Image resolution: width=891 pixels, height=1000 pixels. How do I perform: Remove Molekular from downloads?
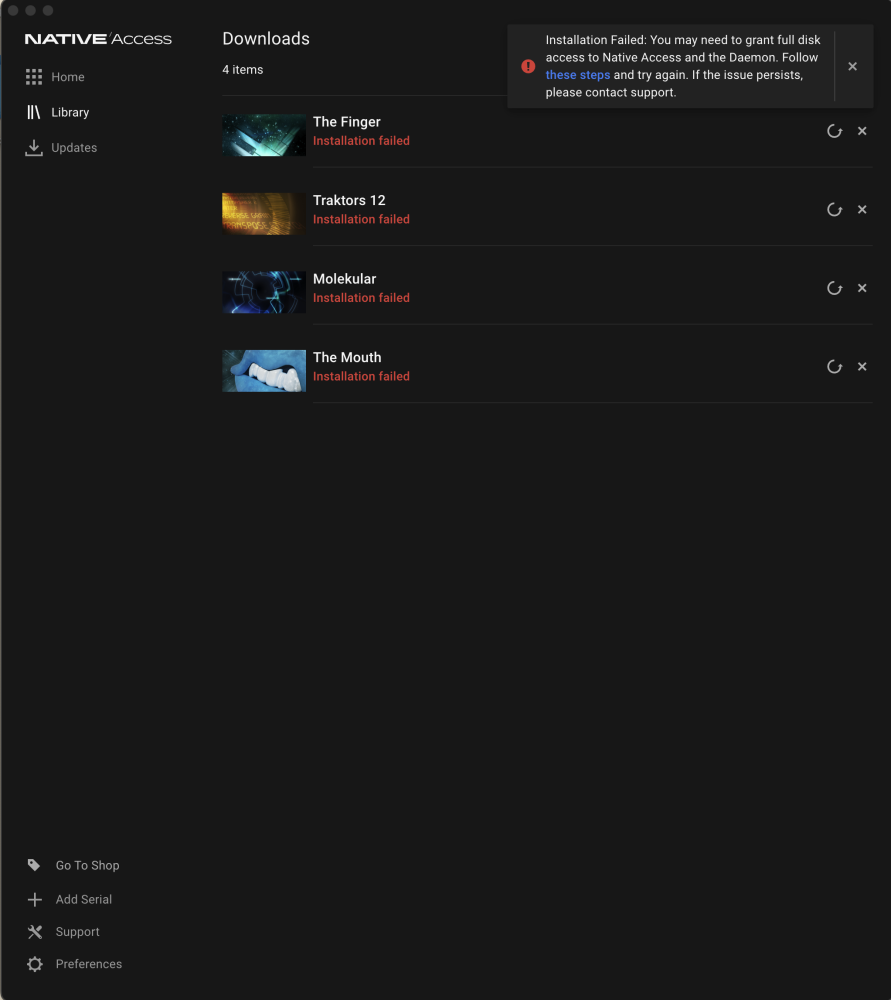(x=862, y=288)
